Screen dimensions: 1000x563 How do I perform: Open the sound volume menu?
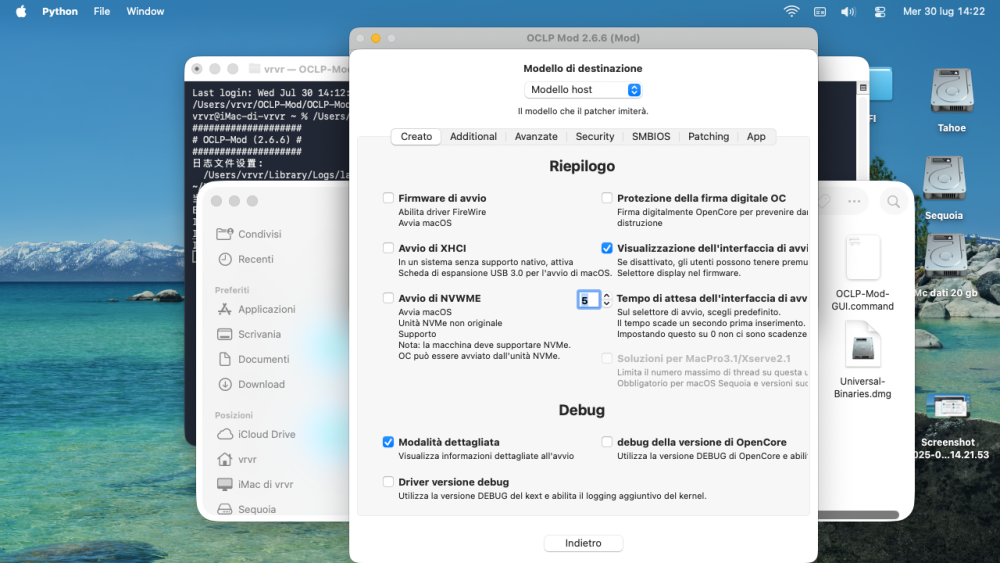[848, 11]
